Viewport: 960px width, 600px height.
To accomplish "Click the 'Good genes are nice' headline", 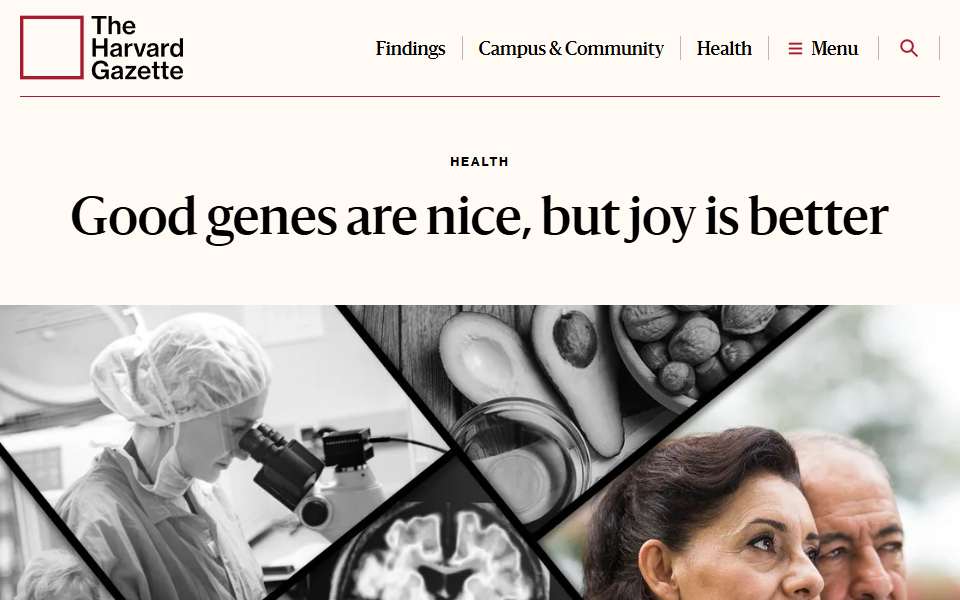I will point(479,216).
